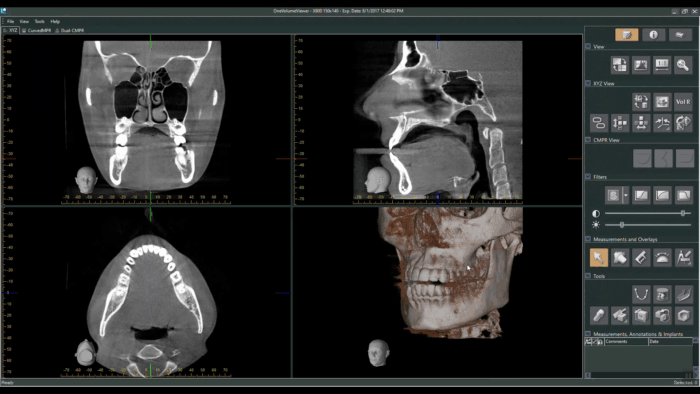
Task: Click the Date column header
Action: pyautogui.click(x=670, y=341)
